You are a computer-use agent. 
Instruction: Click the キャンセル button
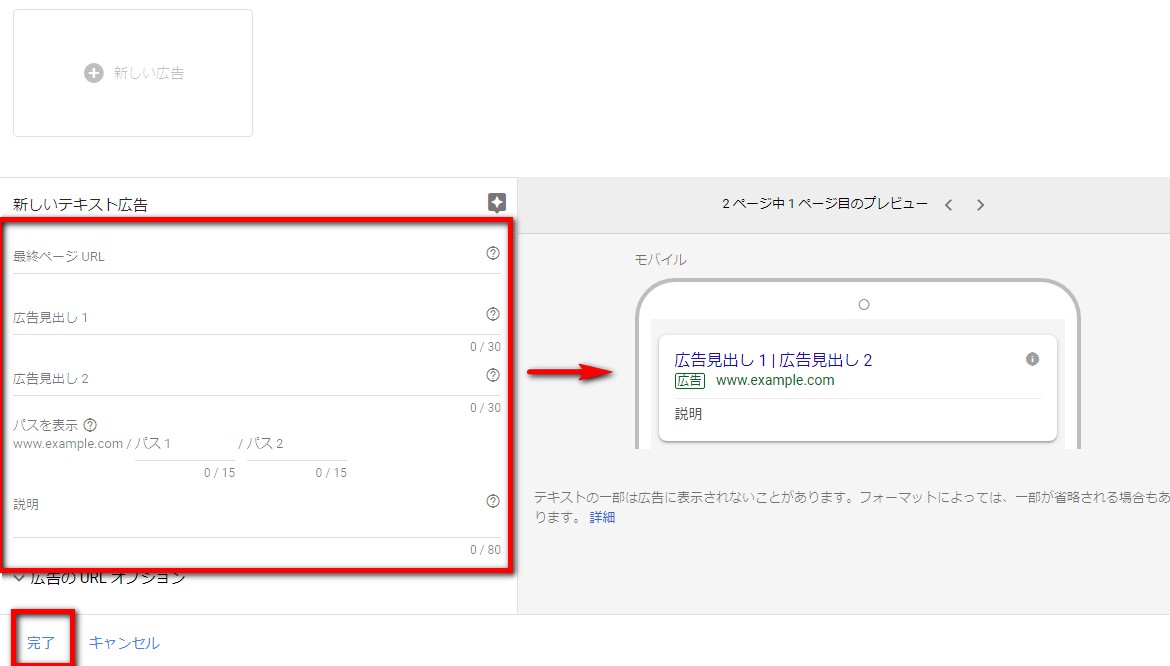[x=124, y=643]
